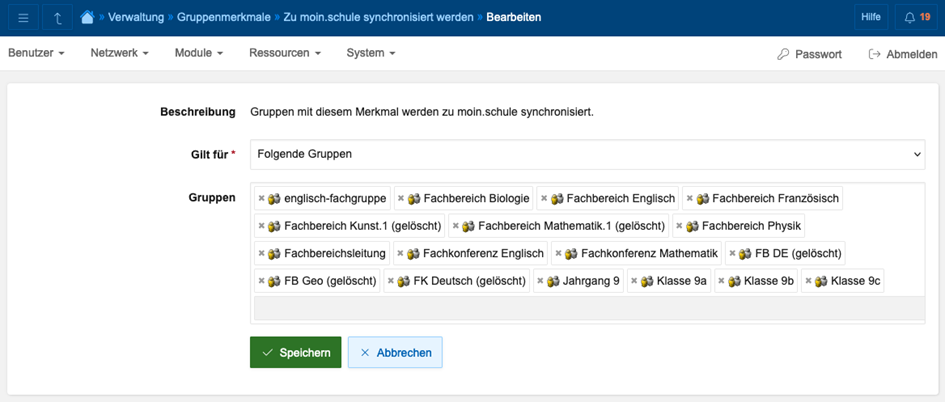Open the Ressourcen menu
This screenshot has width=945, height=402.
(x=285, y=53)
